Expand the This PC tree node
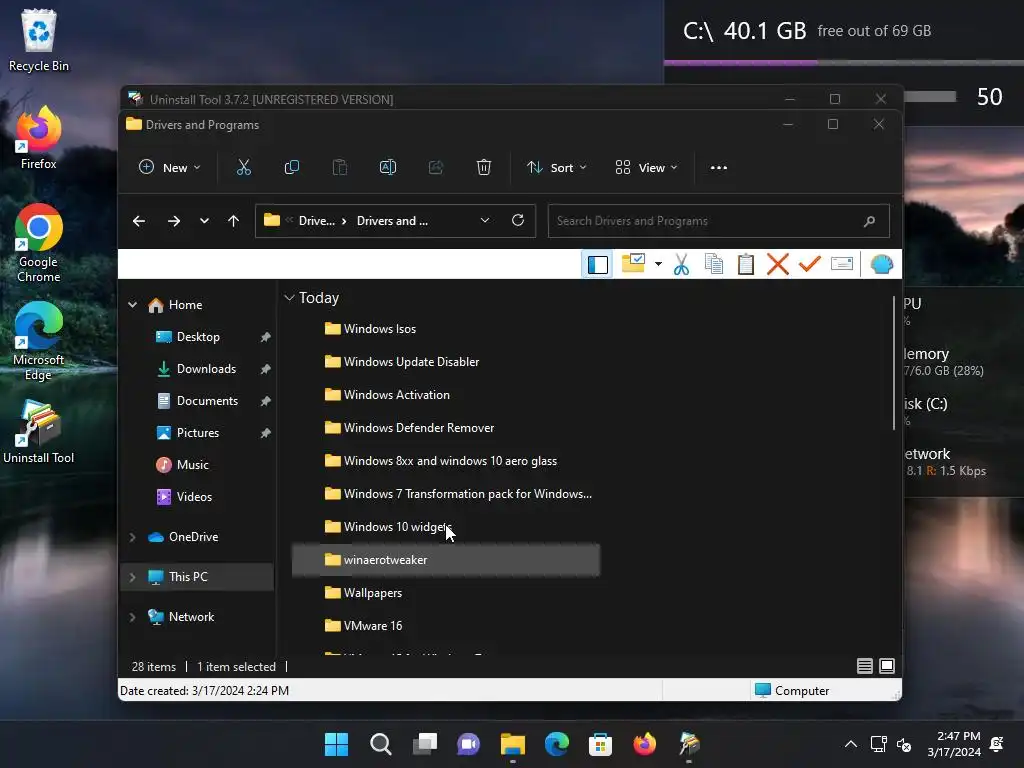 point(133,577)
